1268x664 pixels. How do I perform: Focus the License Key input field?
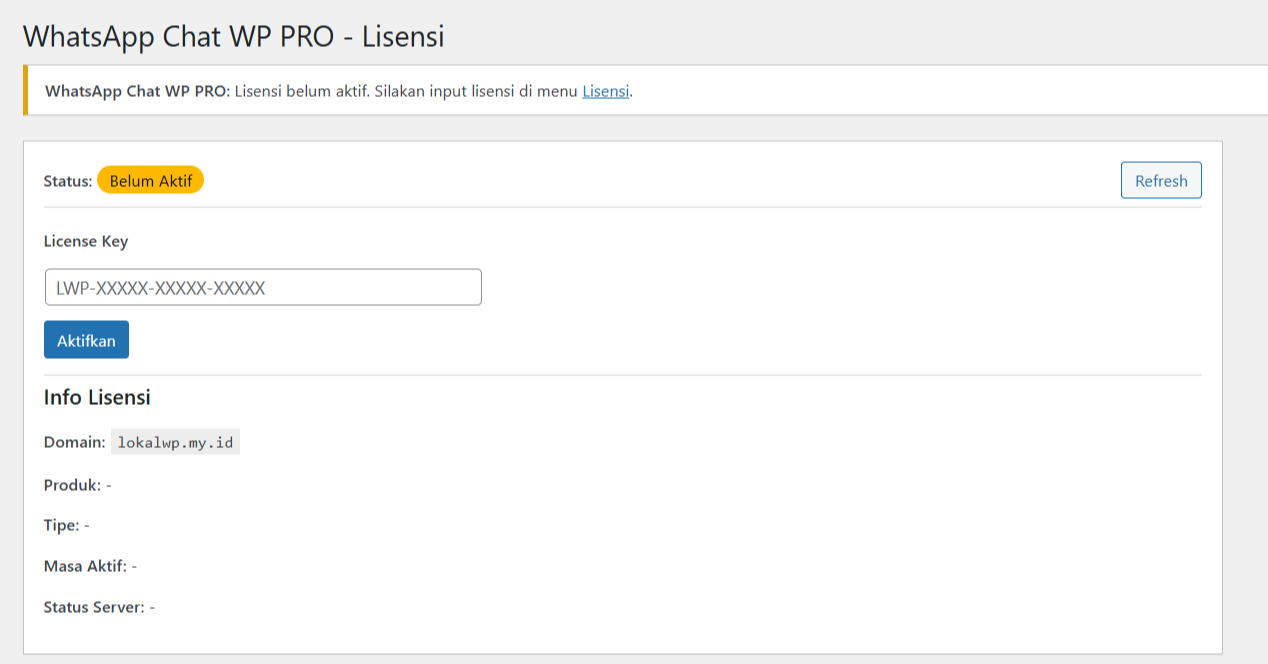coord(263,287)
